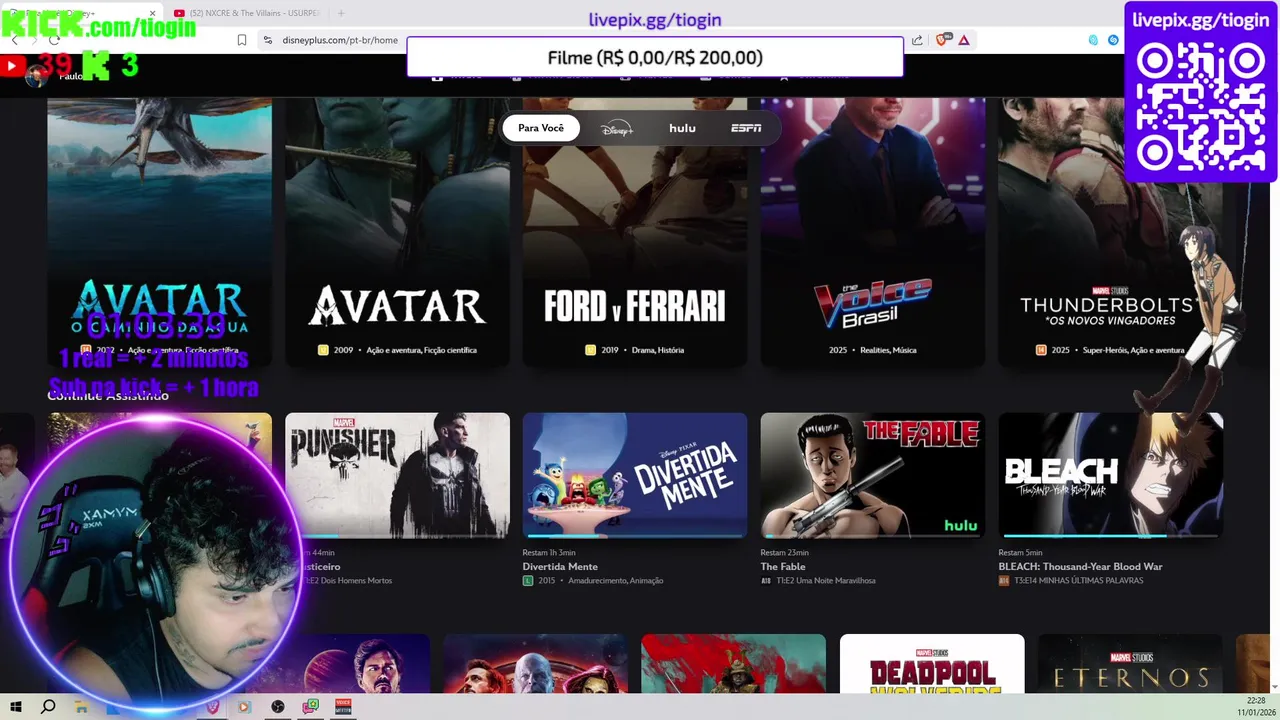This screenshot has height=720, width=1280.
Task: Open the Deadpool Wolverine poster
Action: click(x=932, y=663)
